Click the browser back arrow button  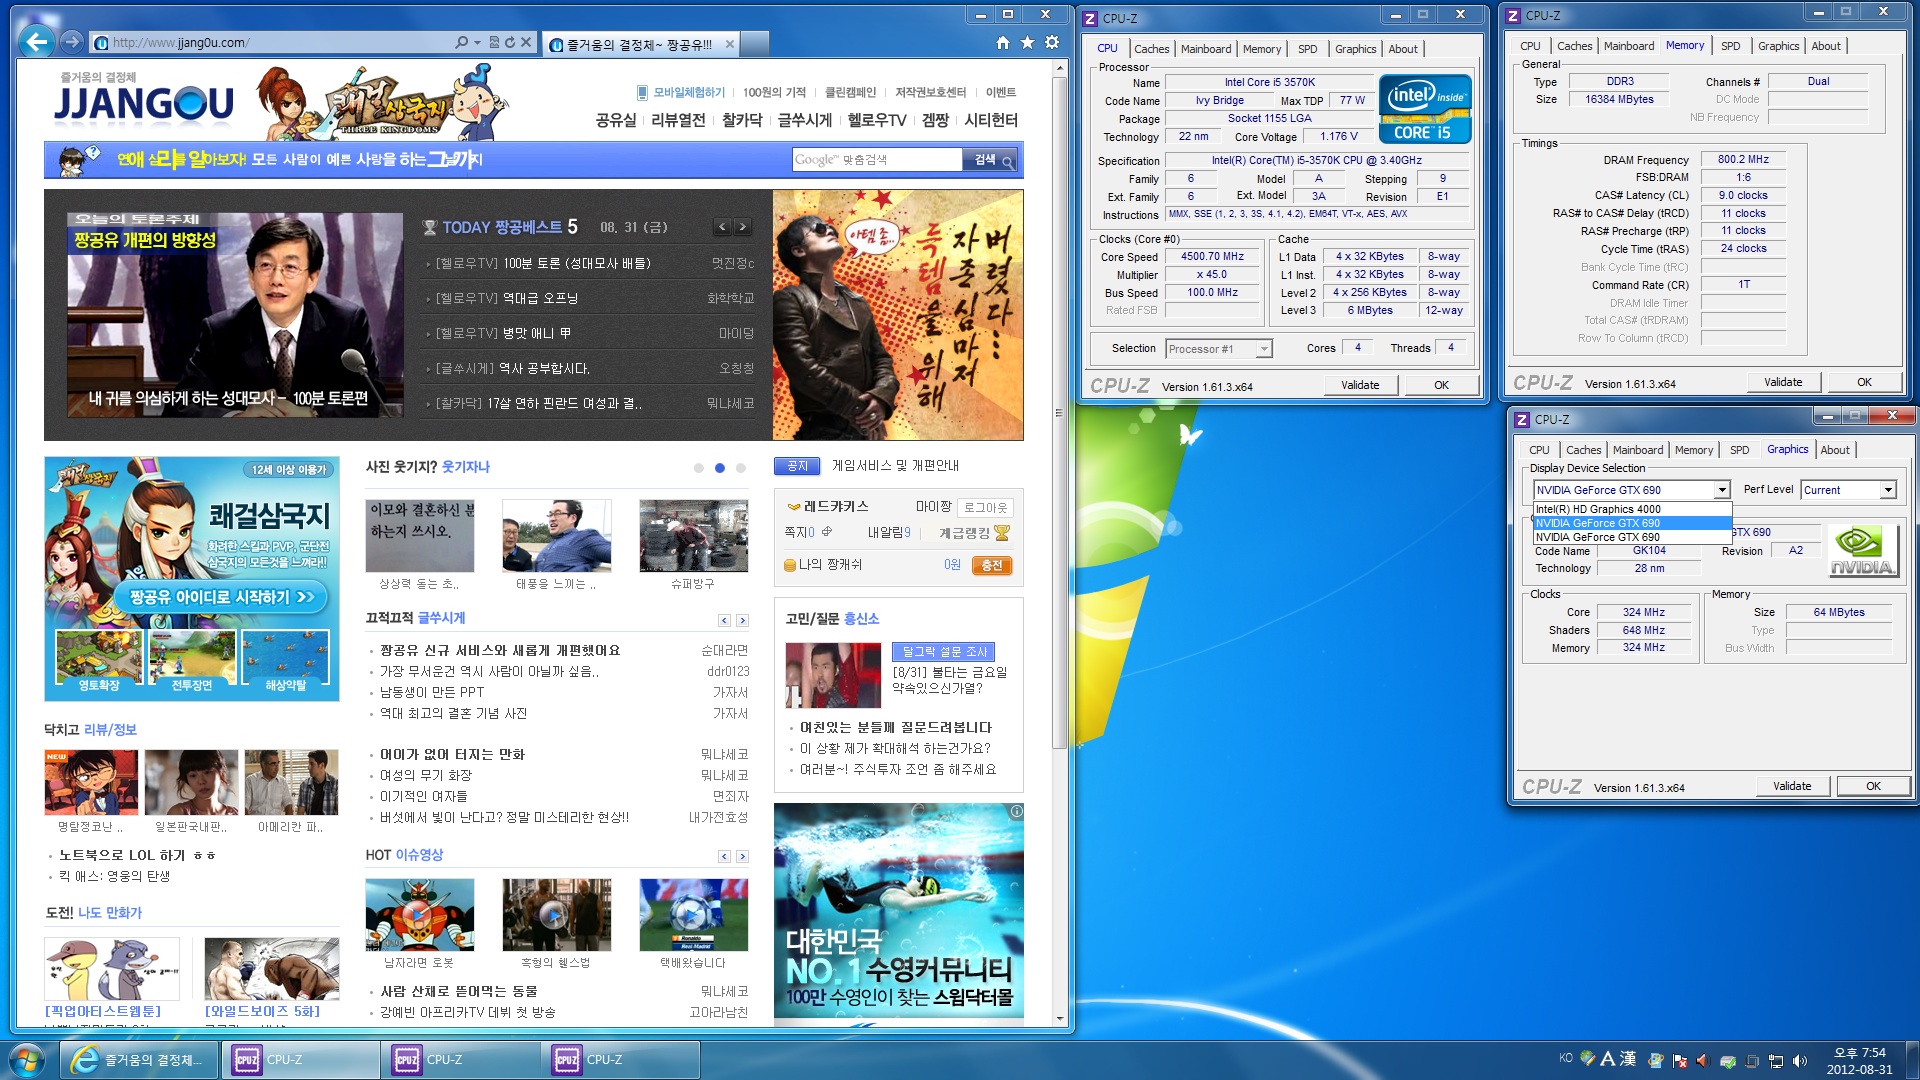(x=37, y=42)
